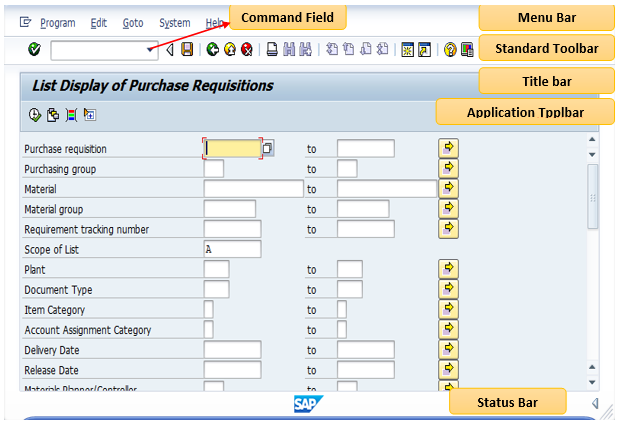Click the Purchasing group from field
621x424 pixels.
[x=213, y=169]
